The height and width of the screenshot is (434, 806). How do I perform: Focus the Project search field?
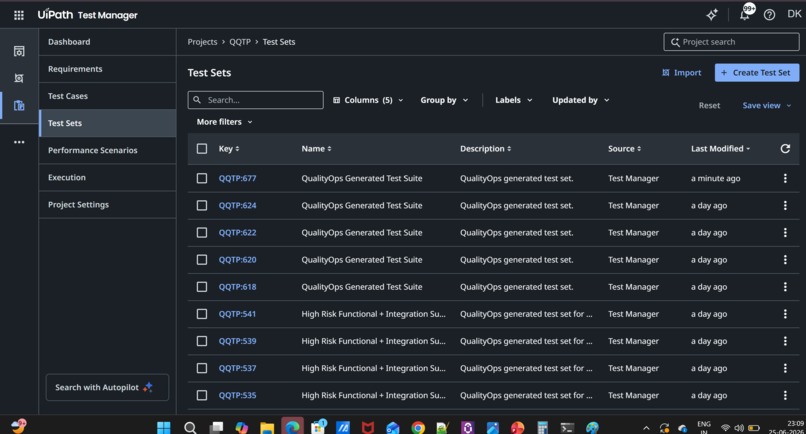pos(731,42)
